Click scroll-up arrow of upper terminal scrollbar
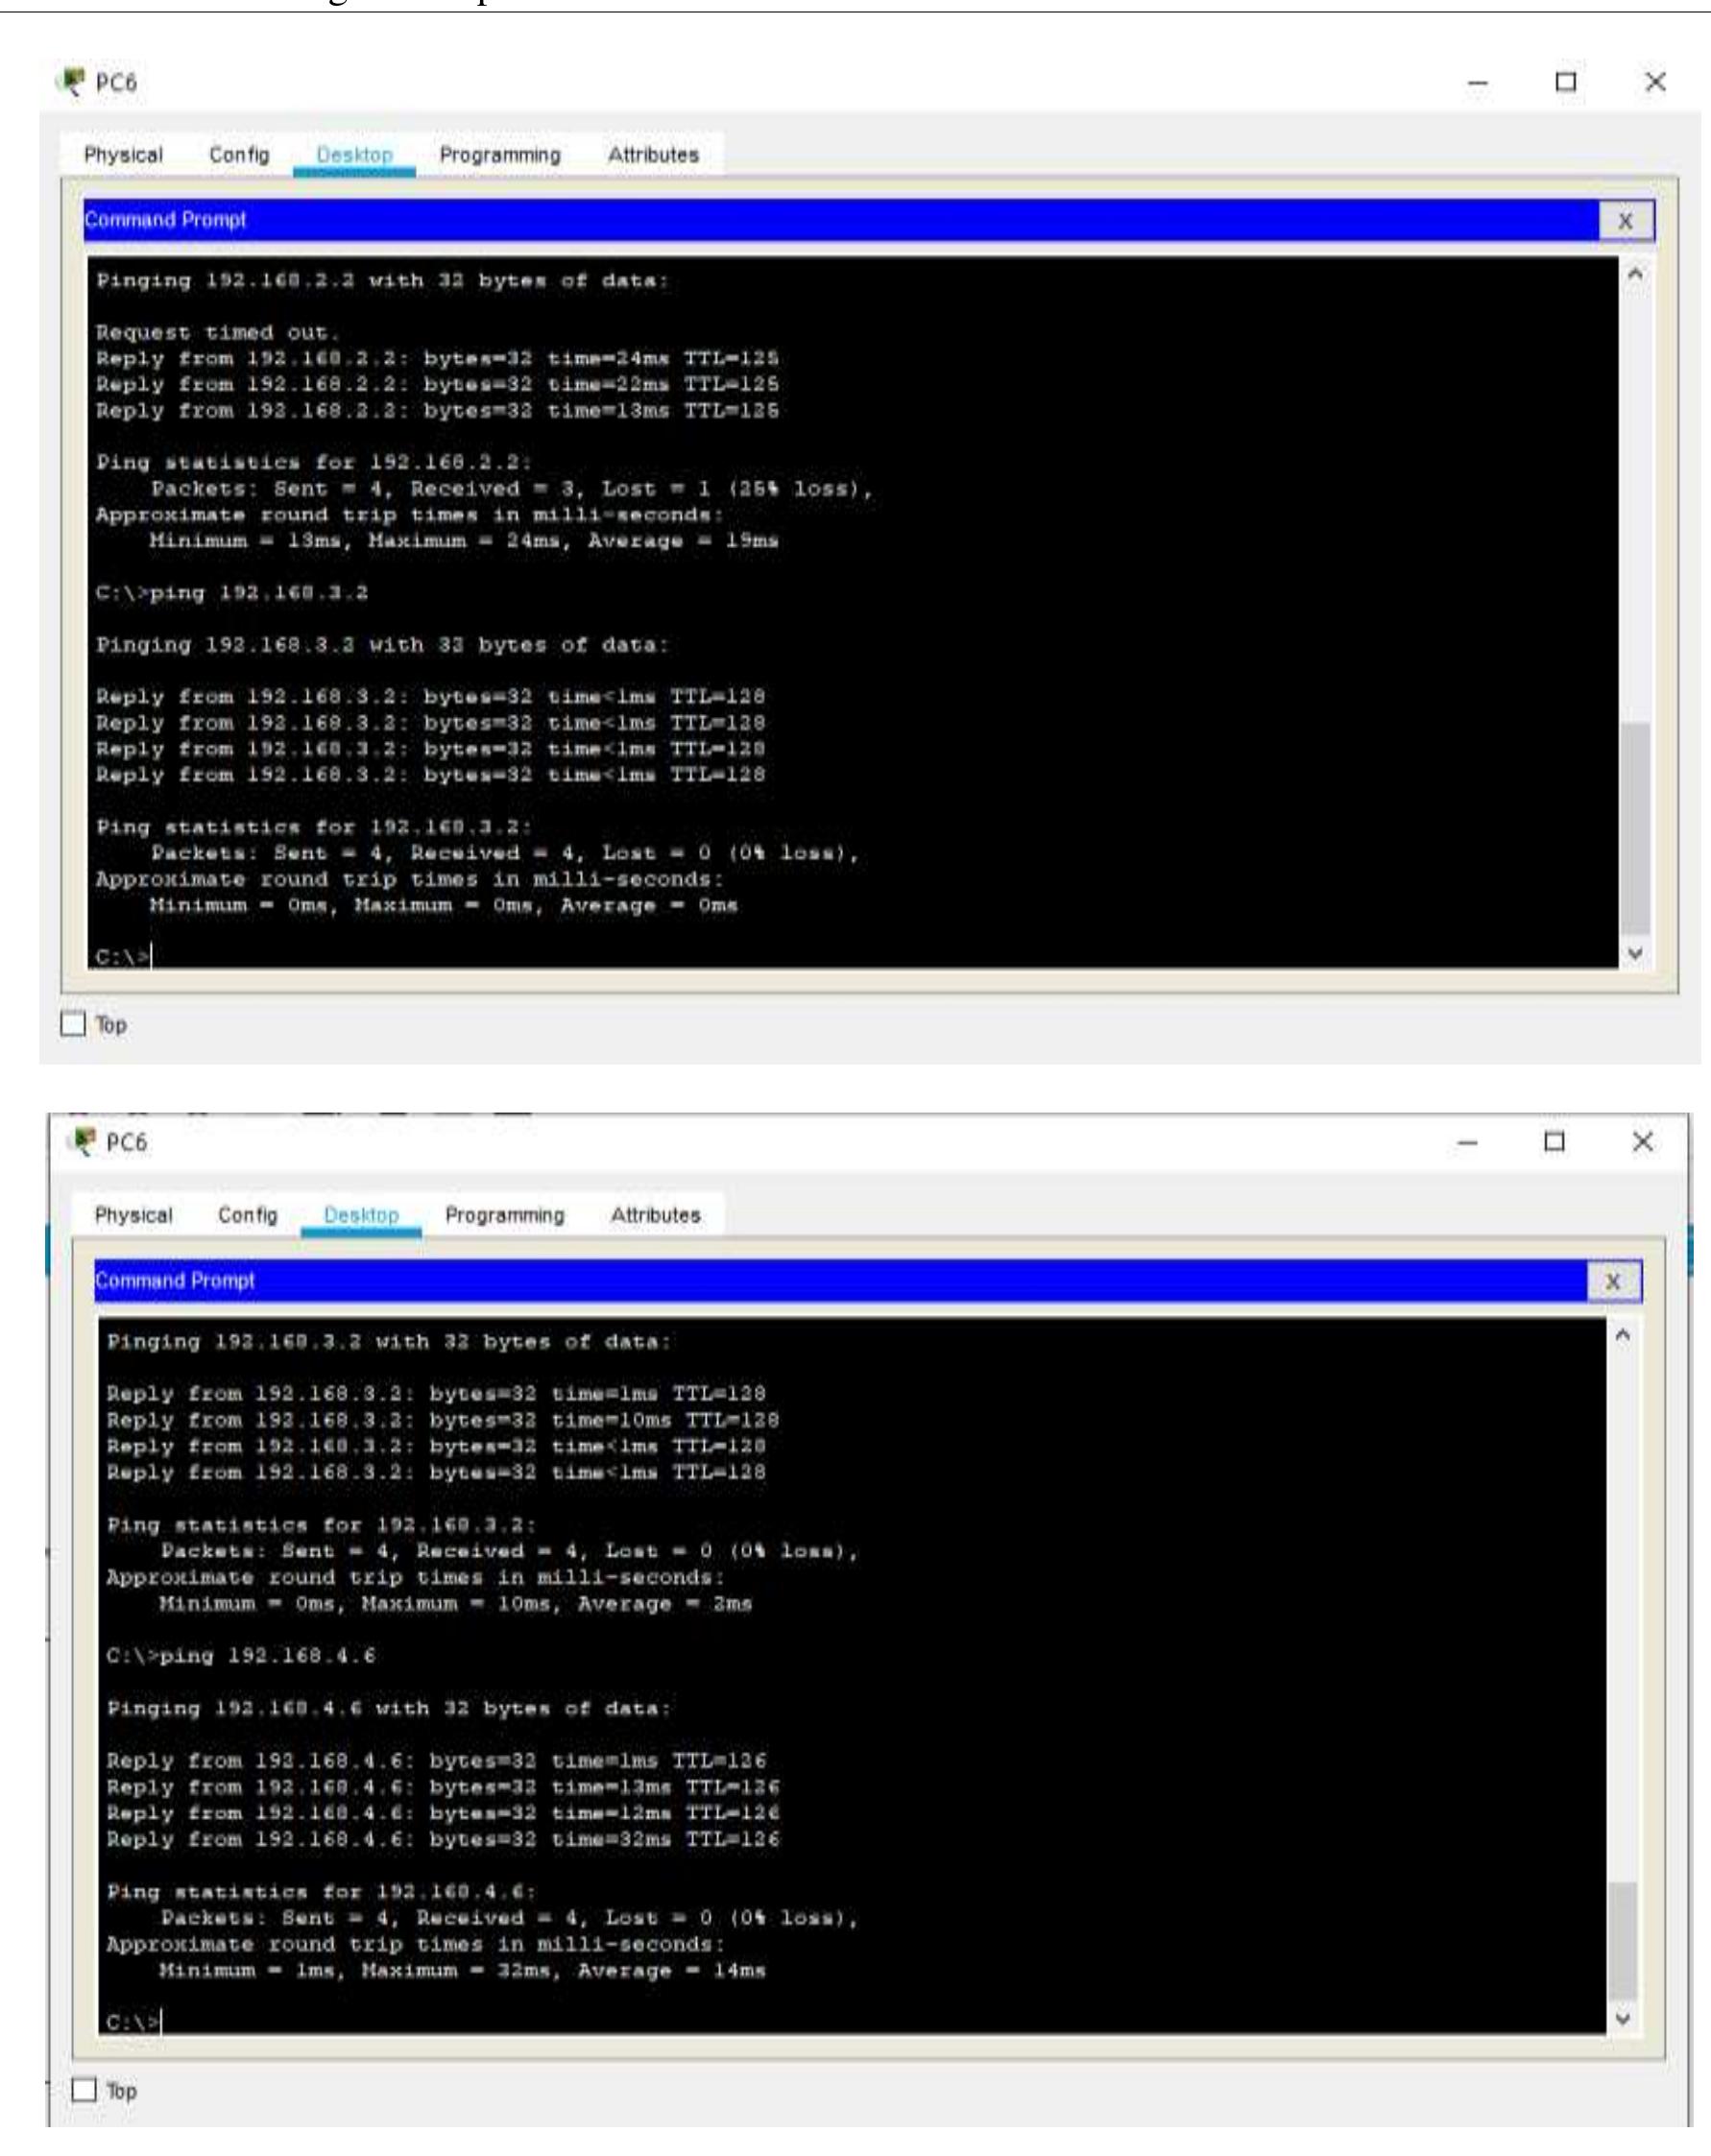 coord(1635,273)
